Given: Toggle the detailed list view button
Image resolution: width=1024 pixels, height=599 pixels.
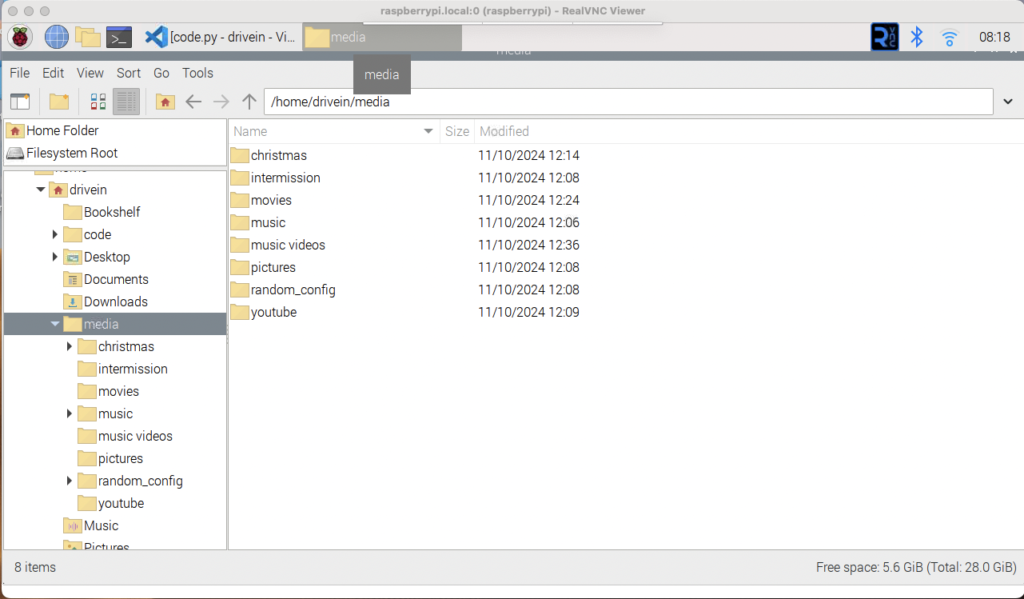Looking at the screenshot, I should point(126,101).
